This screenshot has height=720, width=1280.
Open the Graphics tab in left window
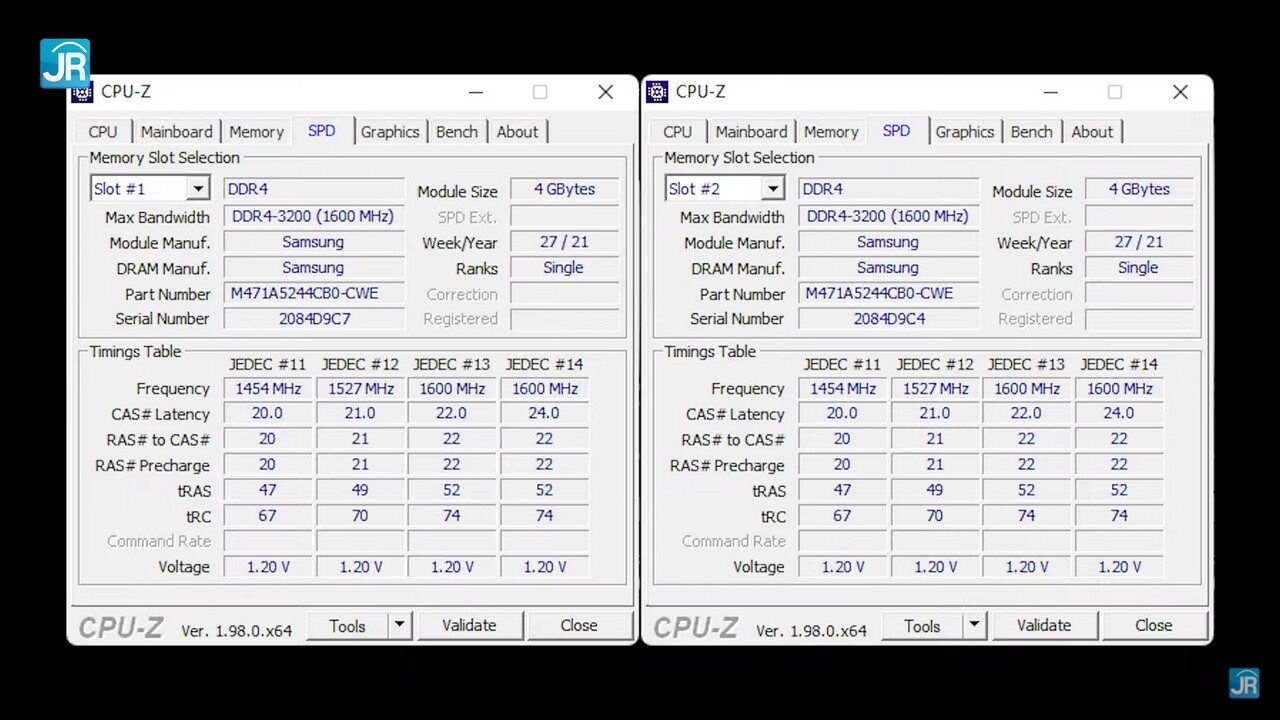pyautogui.click(x=390, y=132)
